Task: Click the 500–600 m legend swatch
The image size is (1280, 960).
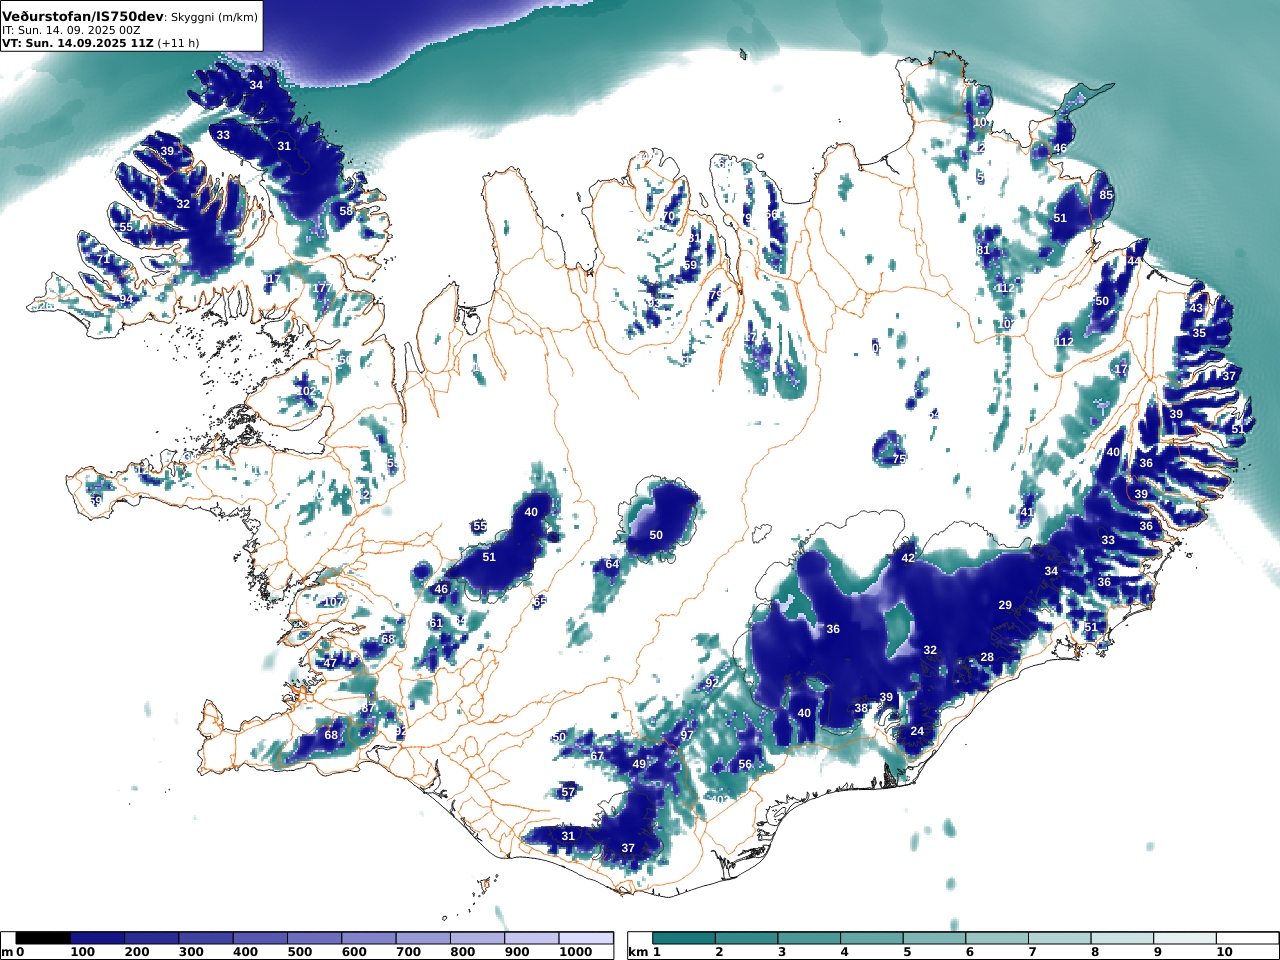Action: [x=314, y=938]
